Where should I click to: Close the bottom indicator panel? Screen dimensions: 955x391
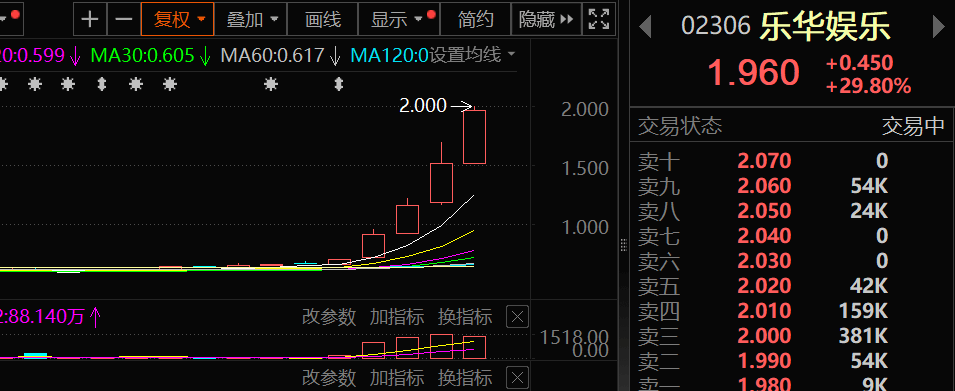(518, 377)
